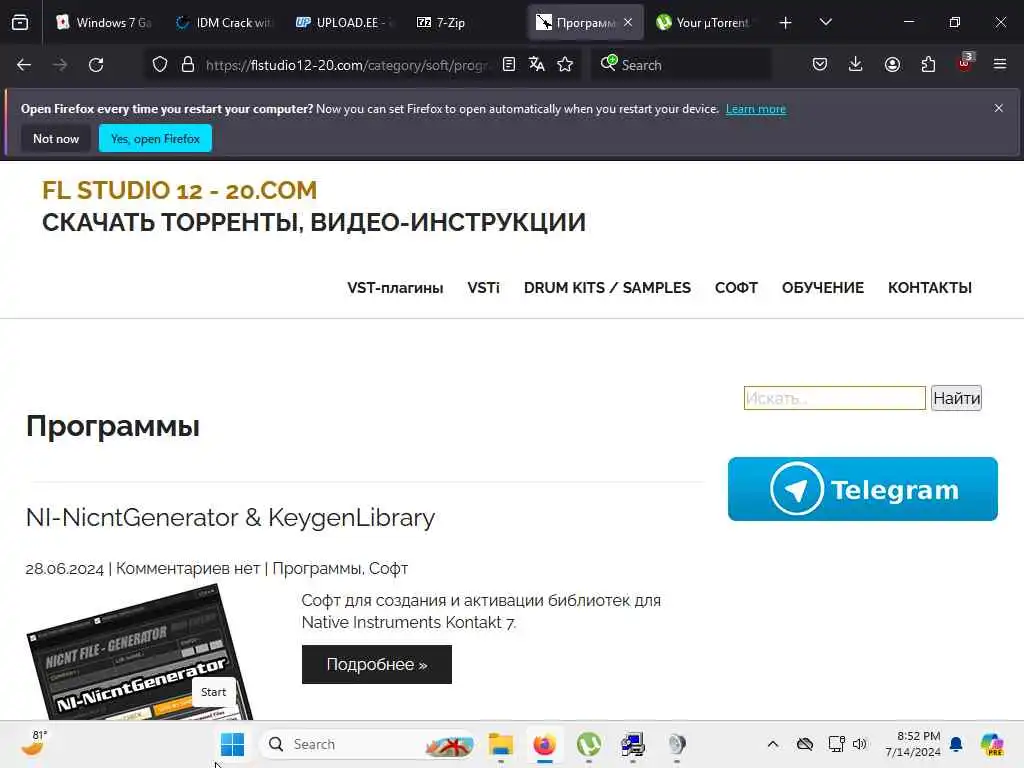This screenshot has height=768, width=1024.
Task: Open the Telegram banner
Action: [863, 489]
